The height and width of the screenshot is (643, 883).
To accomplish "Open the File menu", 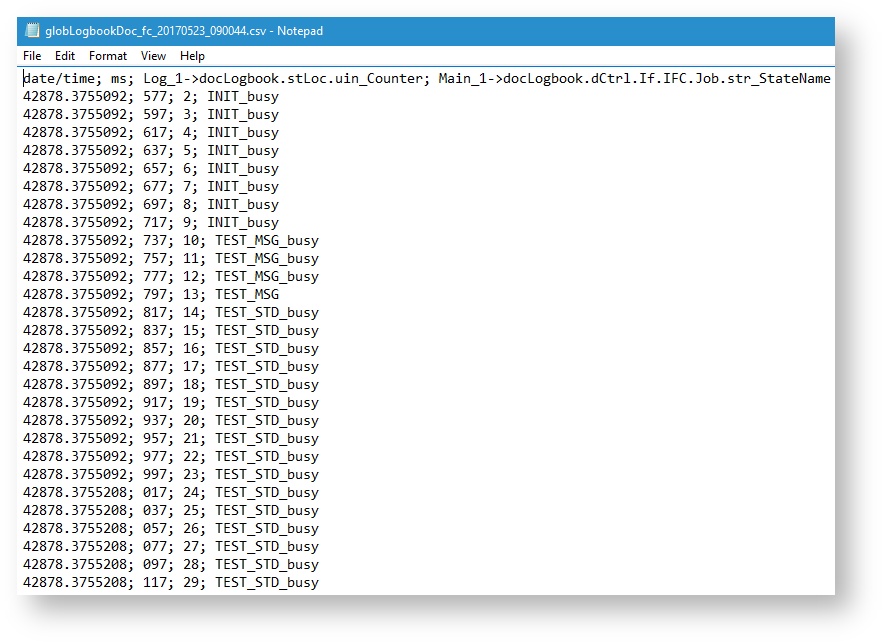I will (x=32, y=56).
